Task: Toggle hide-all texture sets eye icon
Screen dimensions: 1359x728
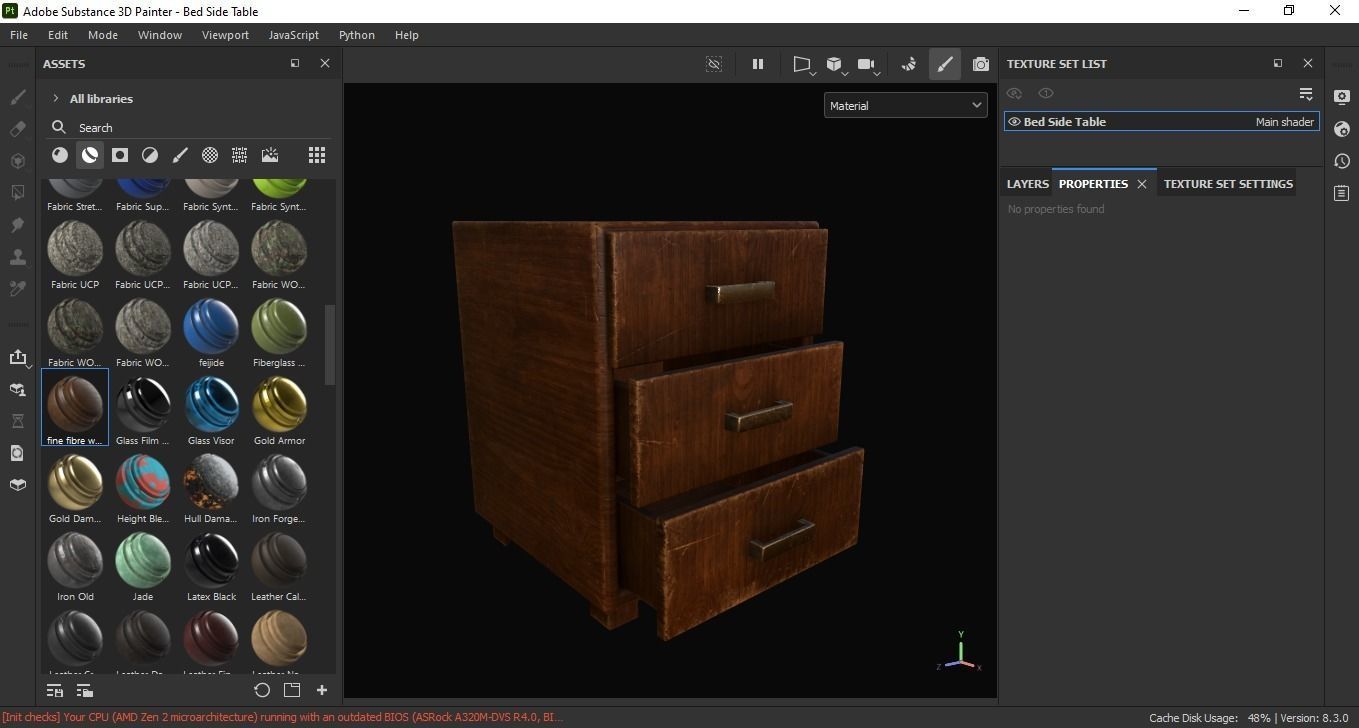Action: point(1014,93)
